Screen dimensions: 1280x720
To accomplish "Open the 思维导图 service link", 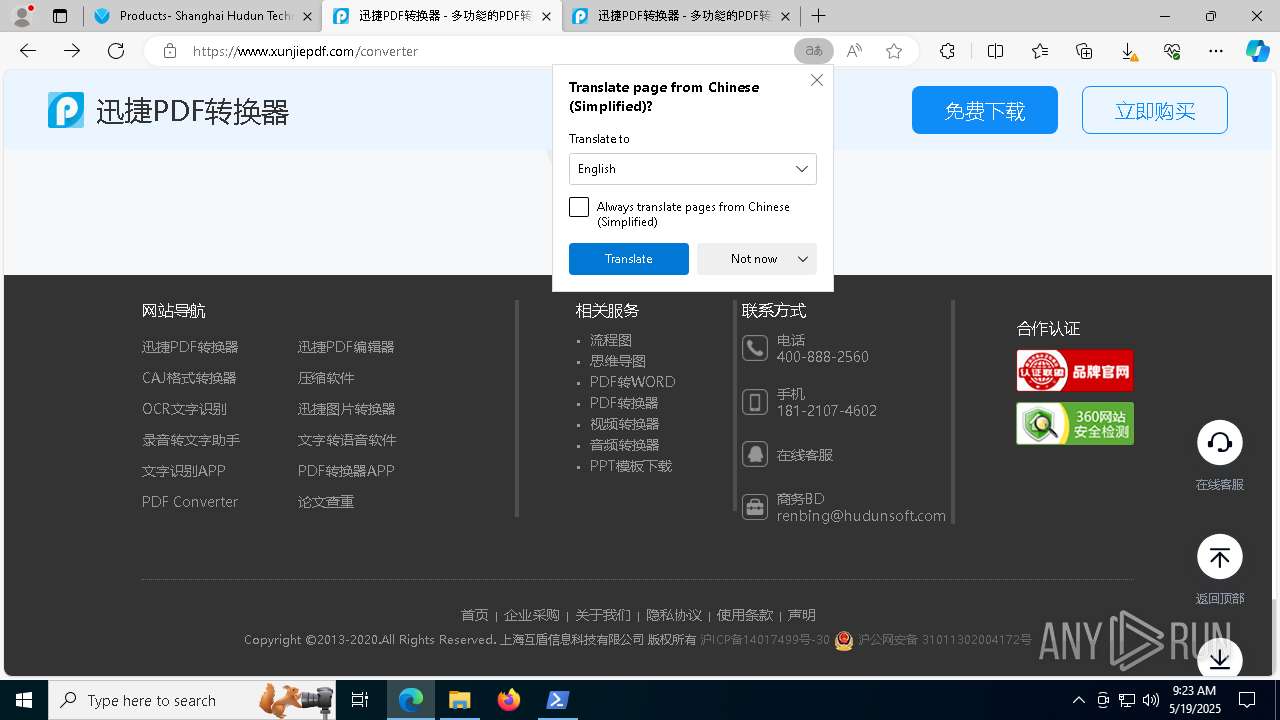I will click(x=618, y=361).
